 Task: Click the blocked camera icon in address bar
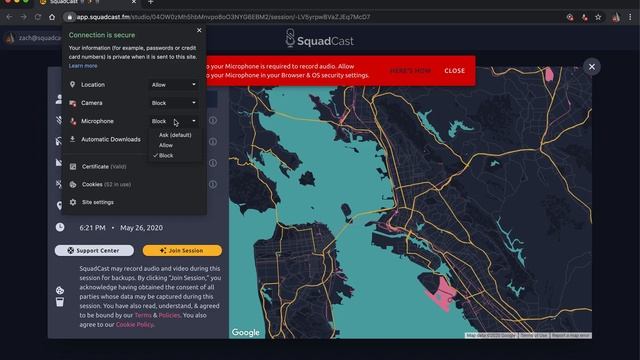[x=570, y=17]
